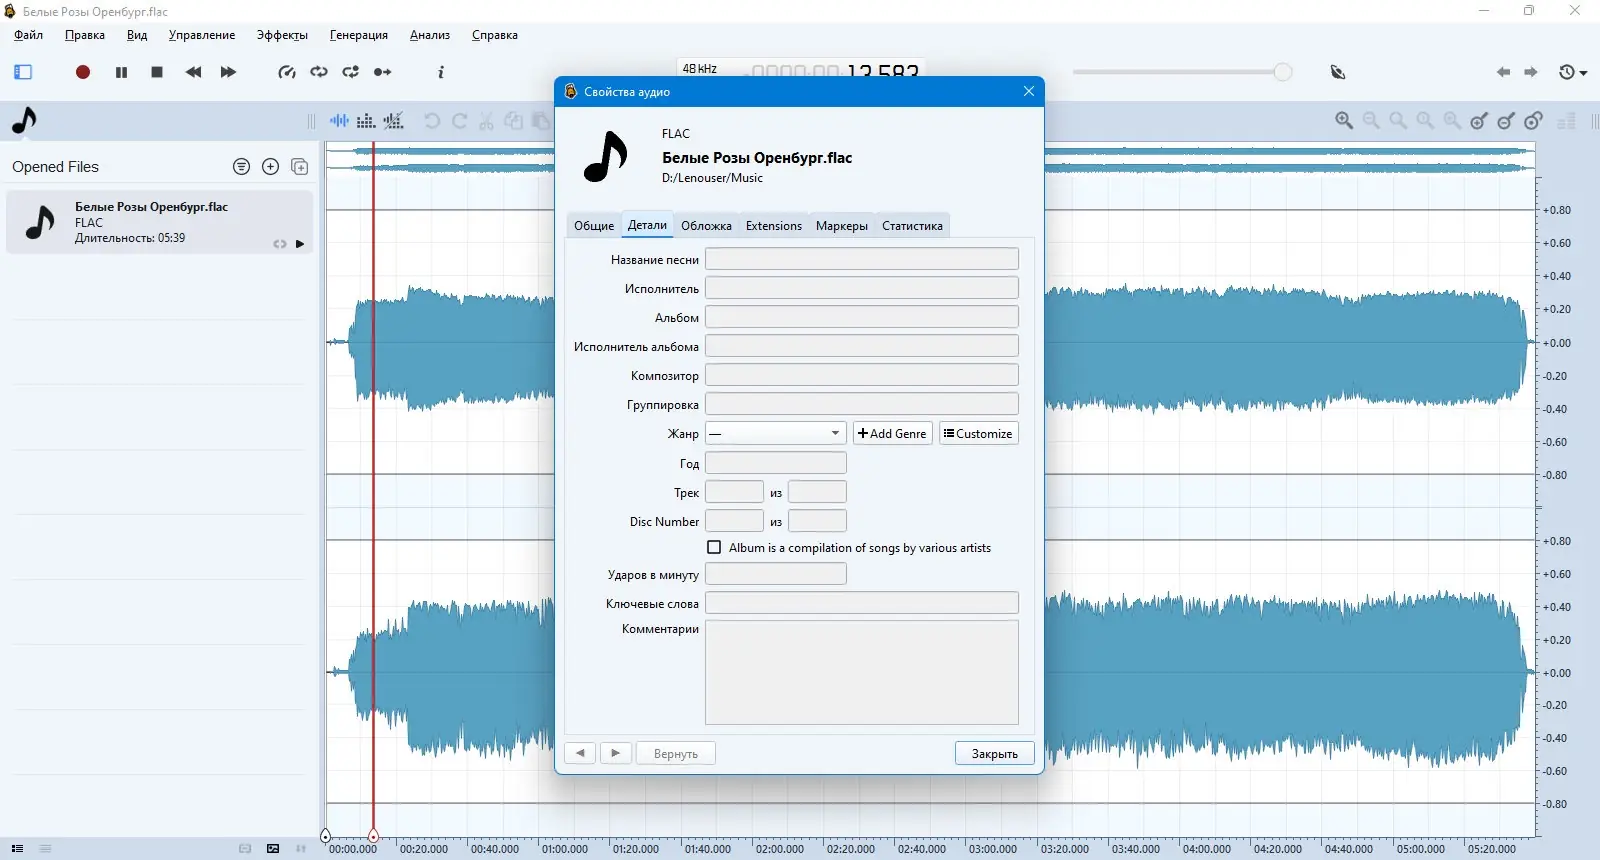Click the Add Genre button
The width and height of the screenshot is (1600, 860).
click(892, 433)
